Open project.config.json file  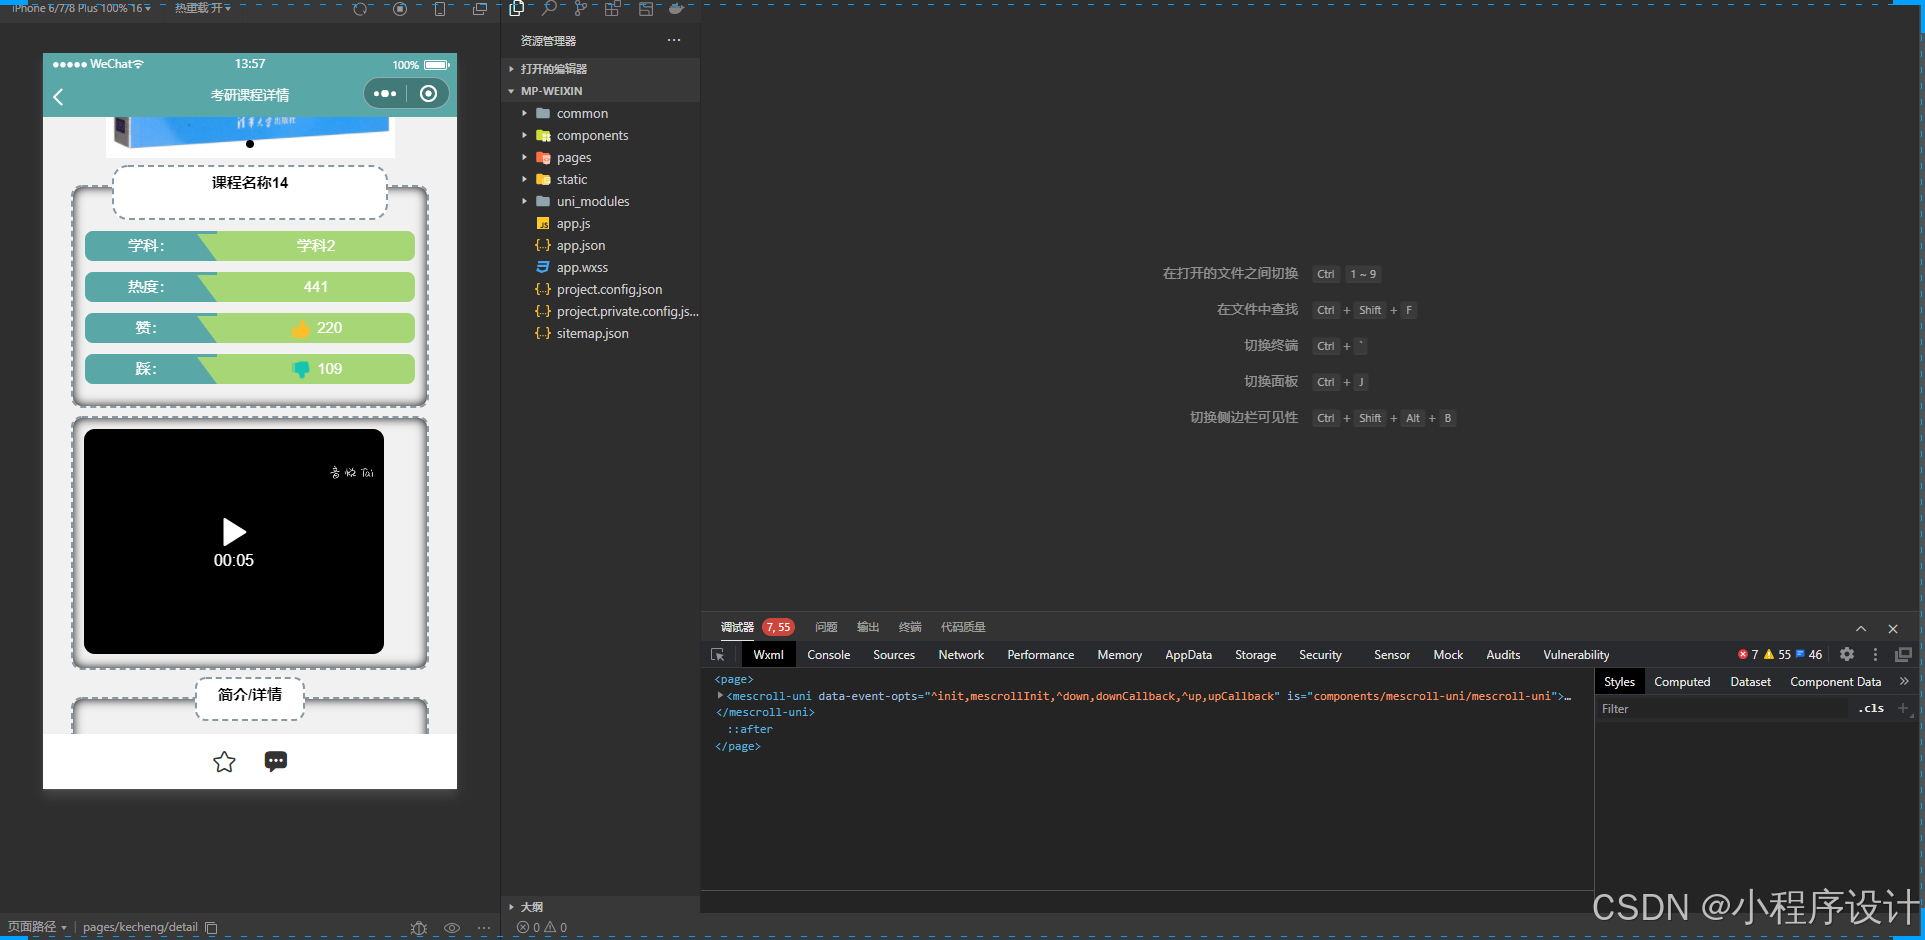pyautogui.click(x=609, y=290)
